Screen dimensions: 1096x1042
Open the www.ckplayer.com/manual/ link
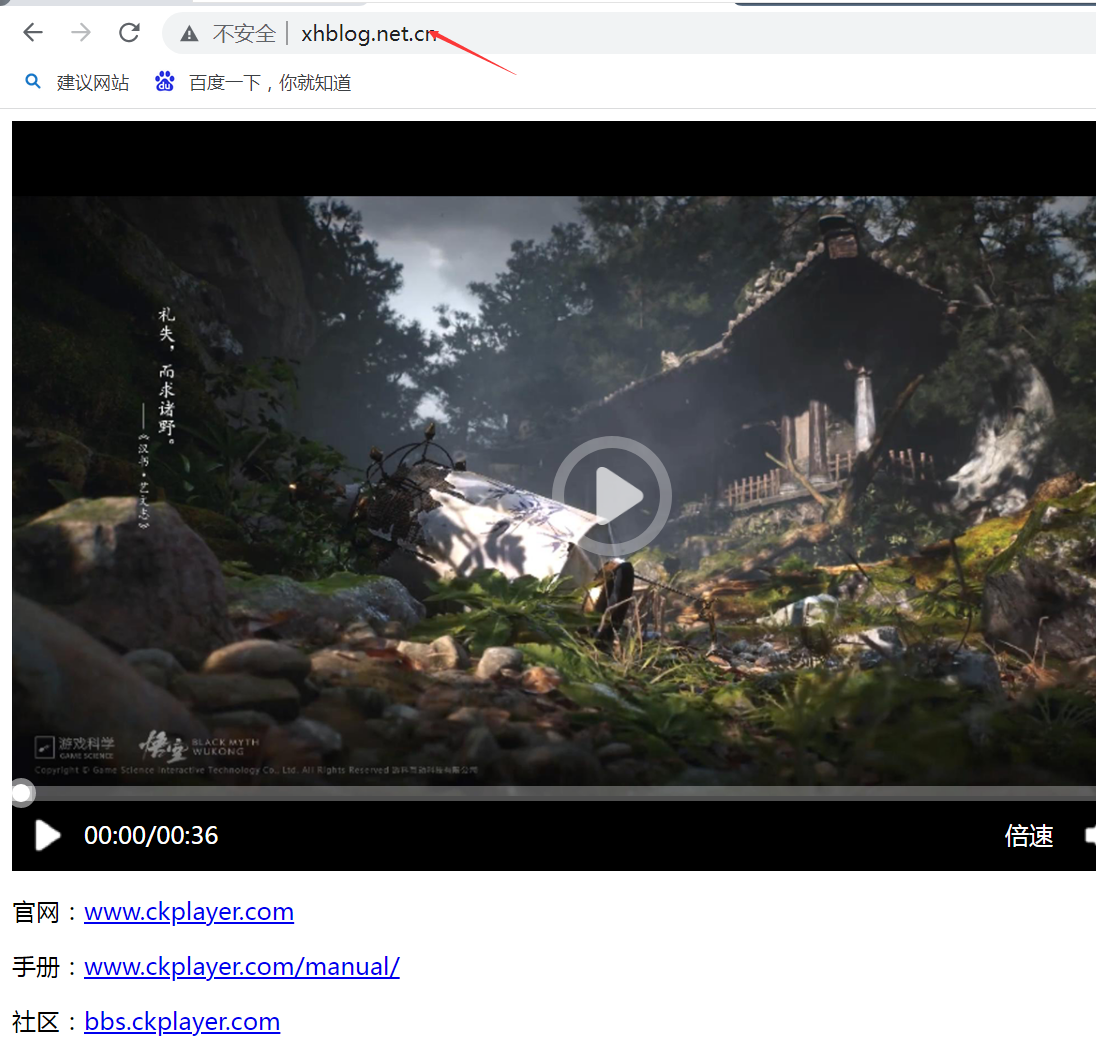242,967
